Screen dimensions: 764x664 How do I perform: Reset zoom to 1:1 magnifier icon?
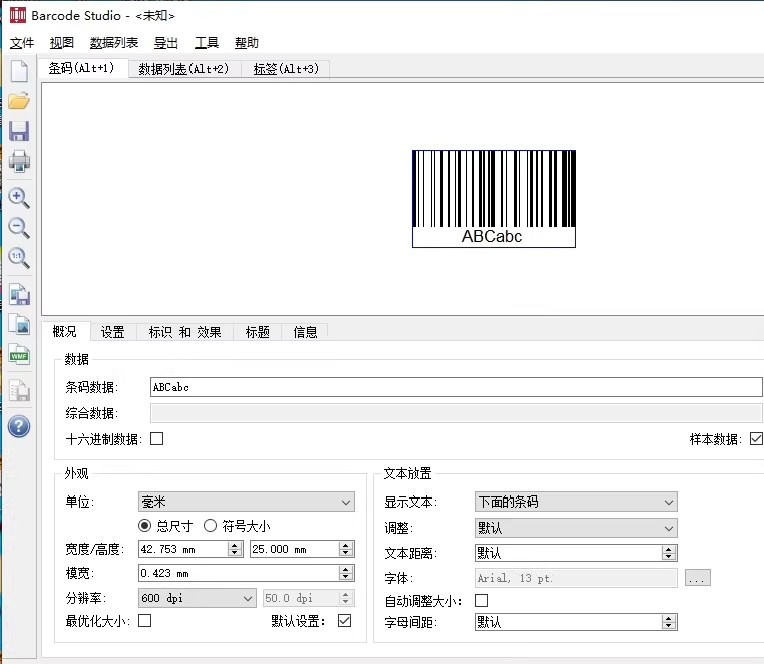(19, 257)
